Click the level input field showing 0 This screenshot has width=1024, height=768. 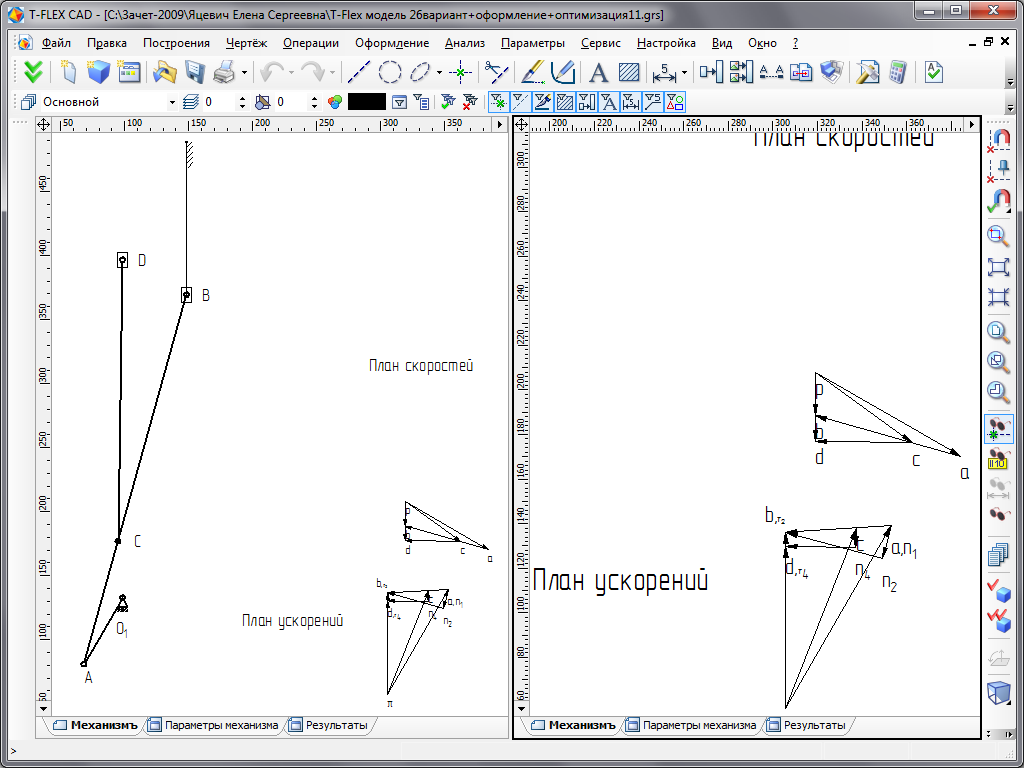point(219,103)
